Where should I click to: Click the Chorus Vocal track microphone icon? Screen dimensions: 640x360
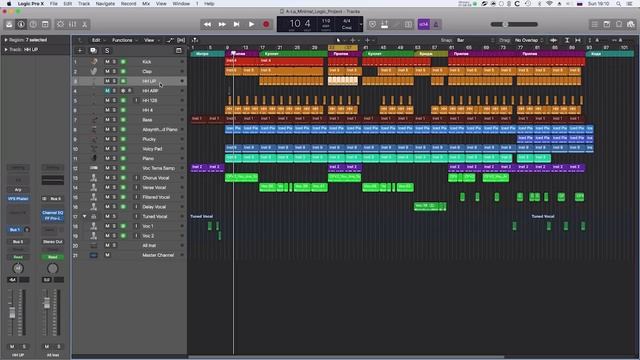(x=94, y=178)
